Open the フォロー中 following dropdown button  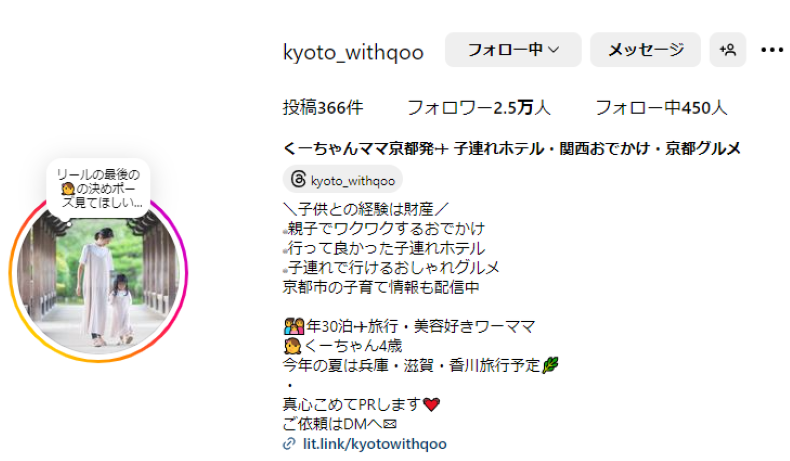[x=513, y=49]
